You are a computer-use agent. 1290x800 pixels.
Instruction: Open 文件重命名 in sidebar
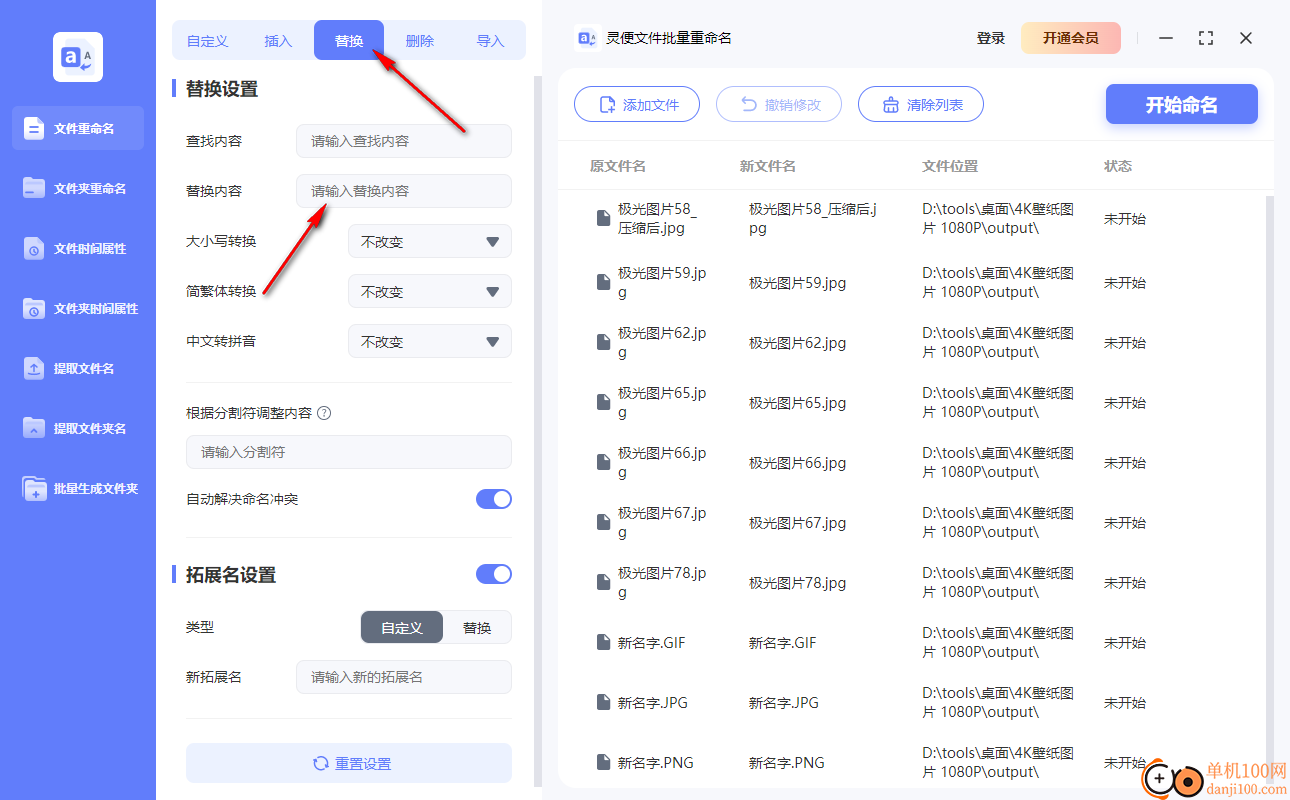tap(78, 128)
